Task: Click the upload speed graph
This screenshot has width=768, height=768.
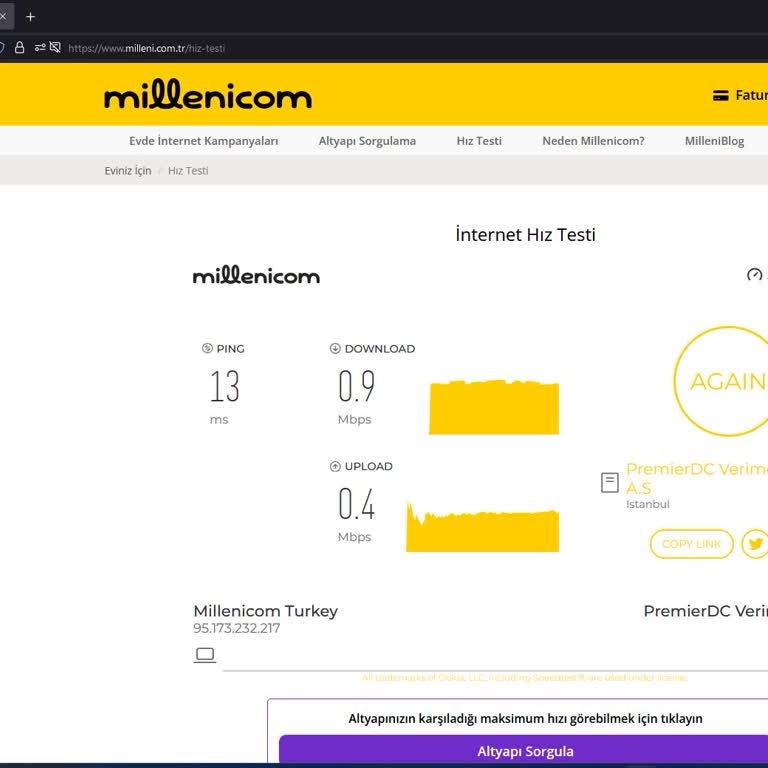Action: tap(482, 527)
